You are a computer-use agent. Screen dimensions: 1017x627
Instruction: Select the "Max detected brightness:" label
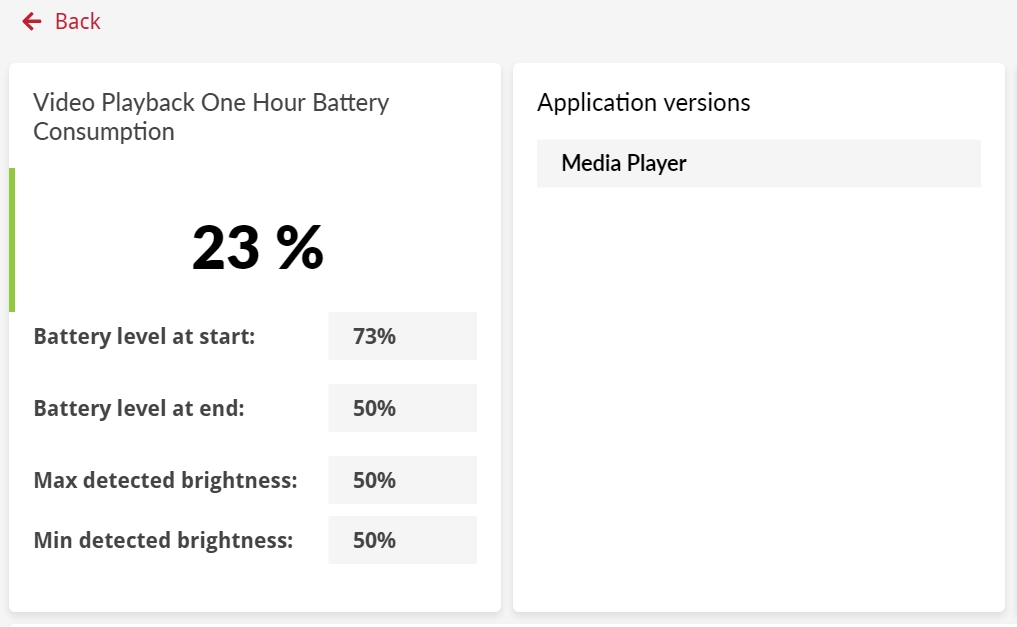click(x=166, y=480)
